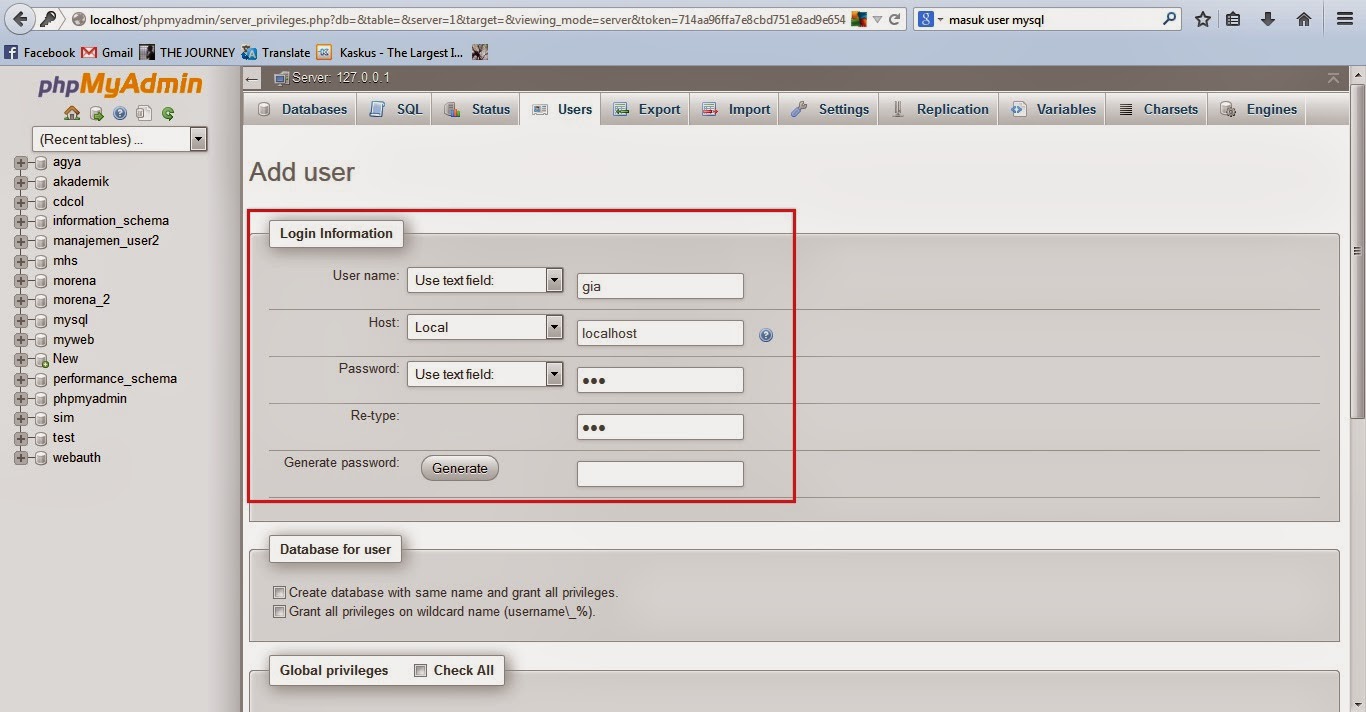Open the Host 'Local' dropdown
This screenshot has height=712, width=1366.
tap(486, 327)
